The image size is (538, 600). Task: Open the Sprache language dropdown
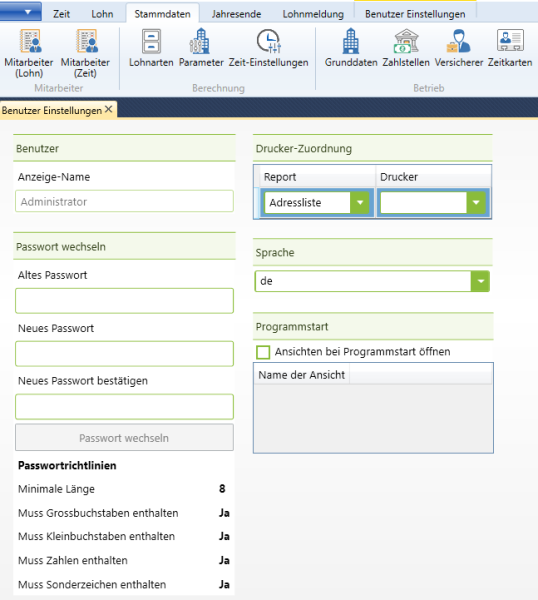pos(481,281)
